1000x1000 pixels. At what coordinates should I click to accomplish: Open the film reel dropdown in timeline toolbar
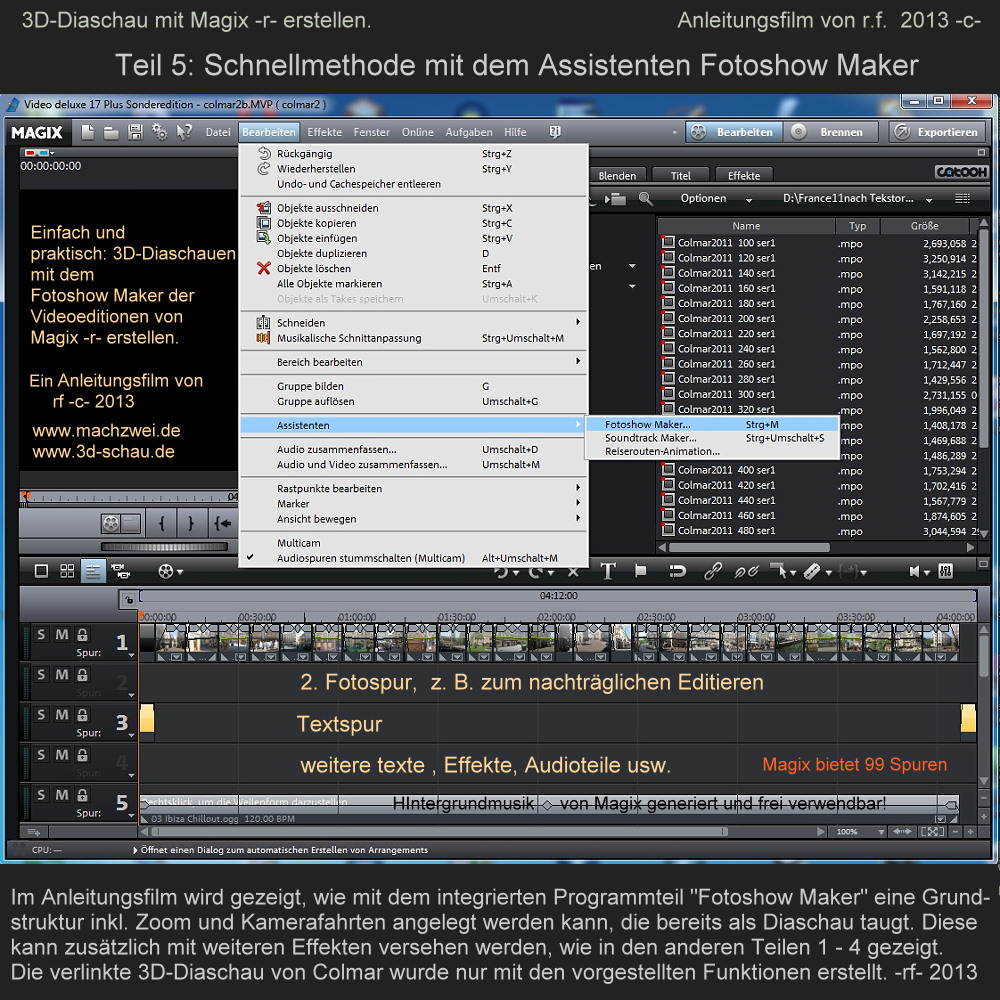point(170,571)
